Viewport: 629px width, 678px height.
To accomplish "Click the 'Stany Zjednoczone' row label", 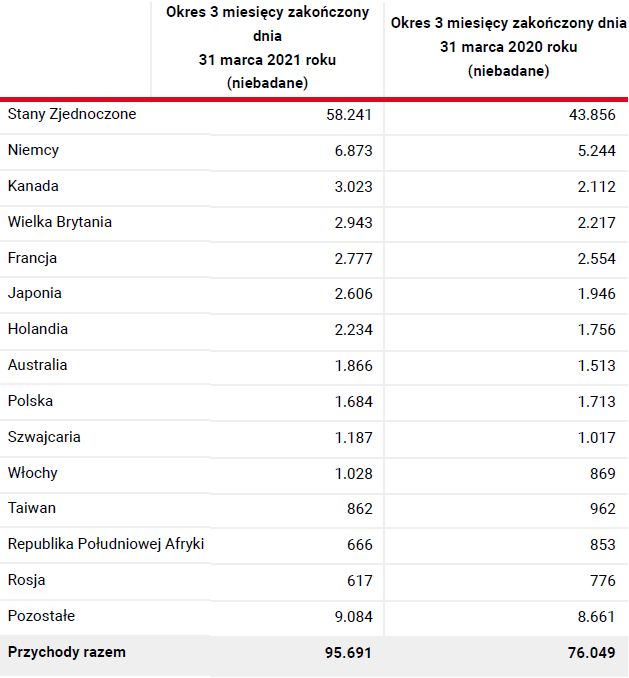I will pyautogui.click(x=72, y=114).
